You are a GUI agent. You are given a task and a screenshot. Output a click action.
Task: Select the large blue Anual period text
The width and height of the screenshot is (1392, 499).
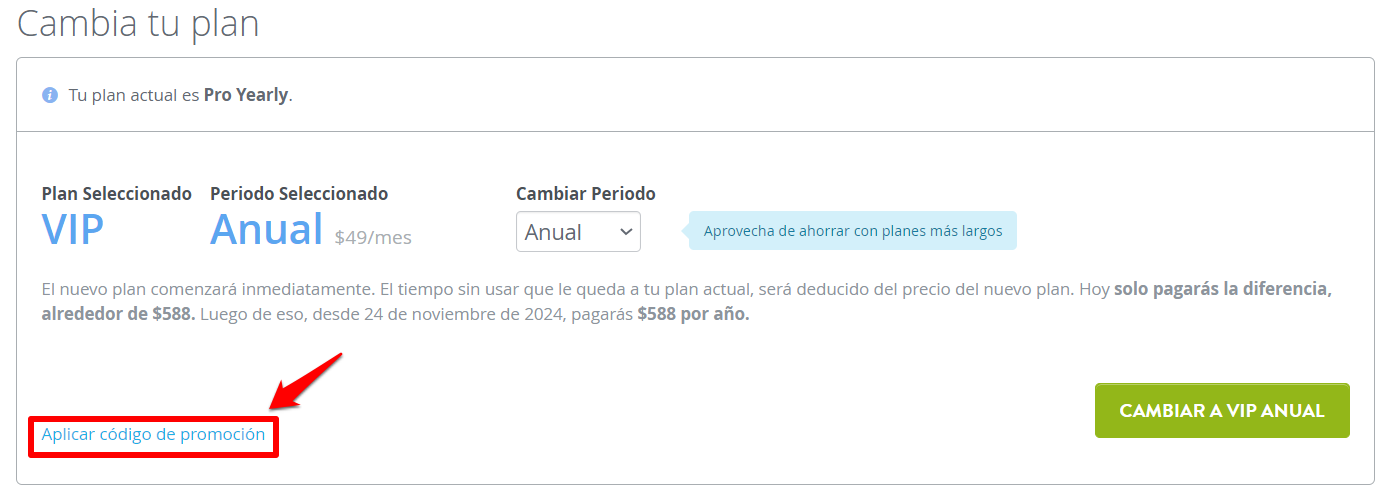(266, 230)
